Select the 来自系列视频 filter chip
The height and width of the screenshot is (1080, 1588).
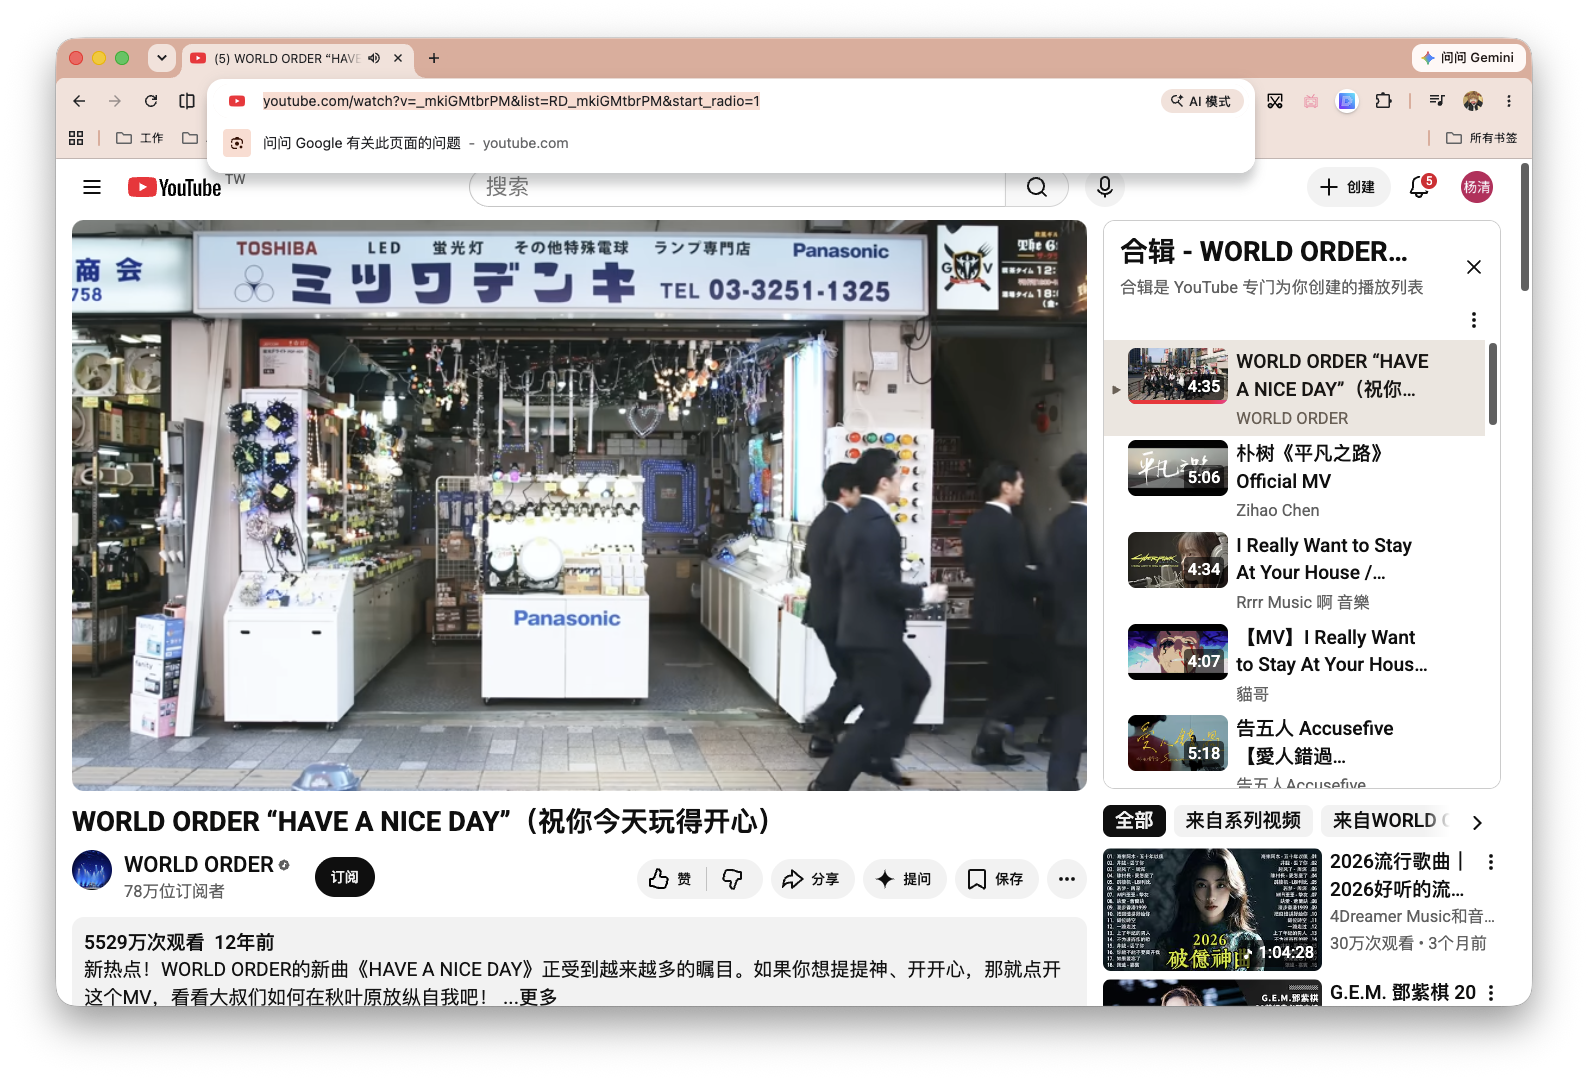[1243, 821]
